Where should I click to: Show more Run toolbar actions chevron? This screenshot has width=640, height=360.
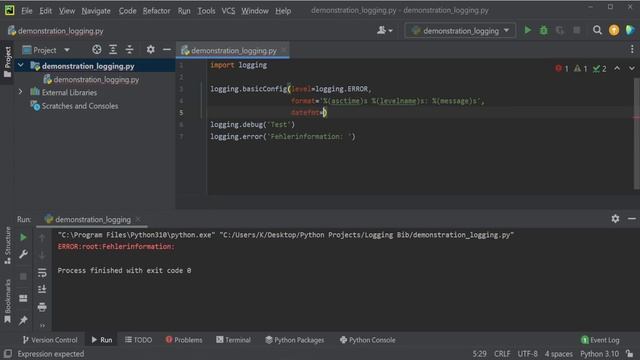(x=42, y=325)
